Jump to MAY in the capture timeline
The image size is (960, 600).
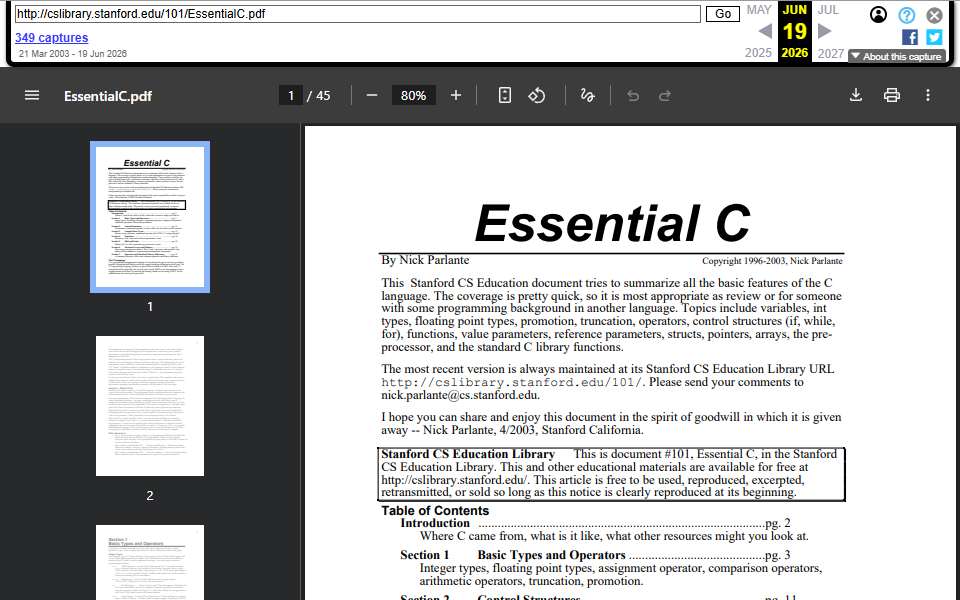[759, 10]
